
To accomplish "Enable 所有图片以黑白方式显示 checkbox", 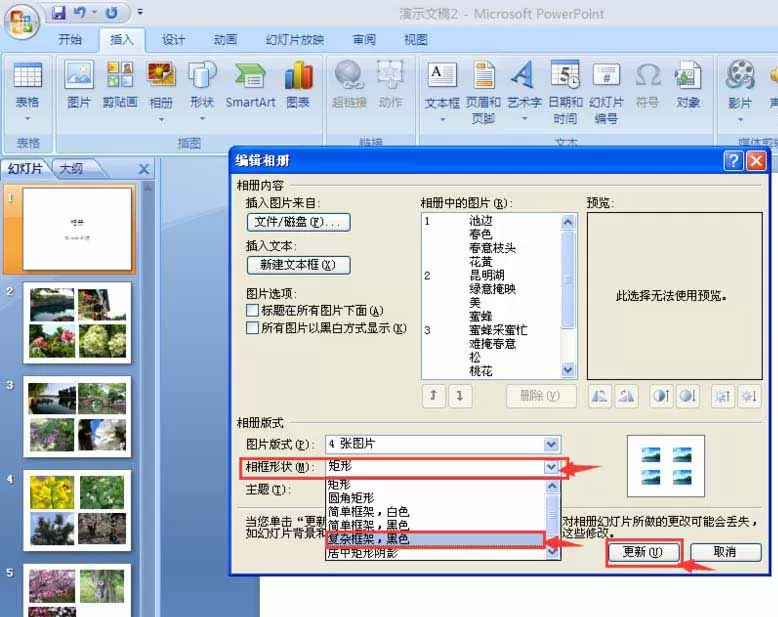I will pos(253,328).
